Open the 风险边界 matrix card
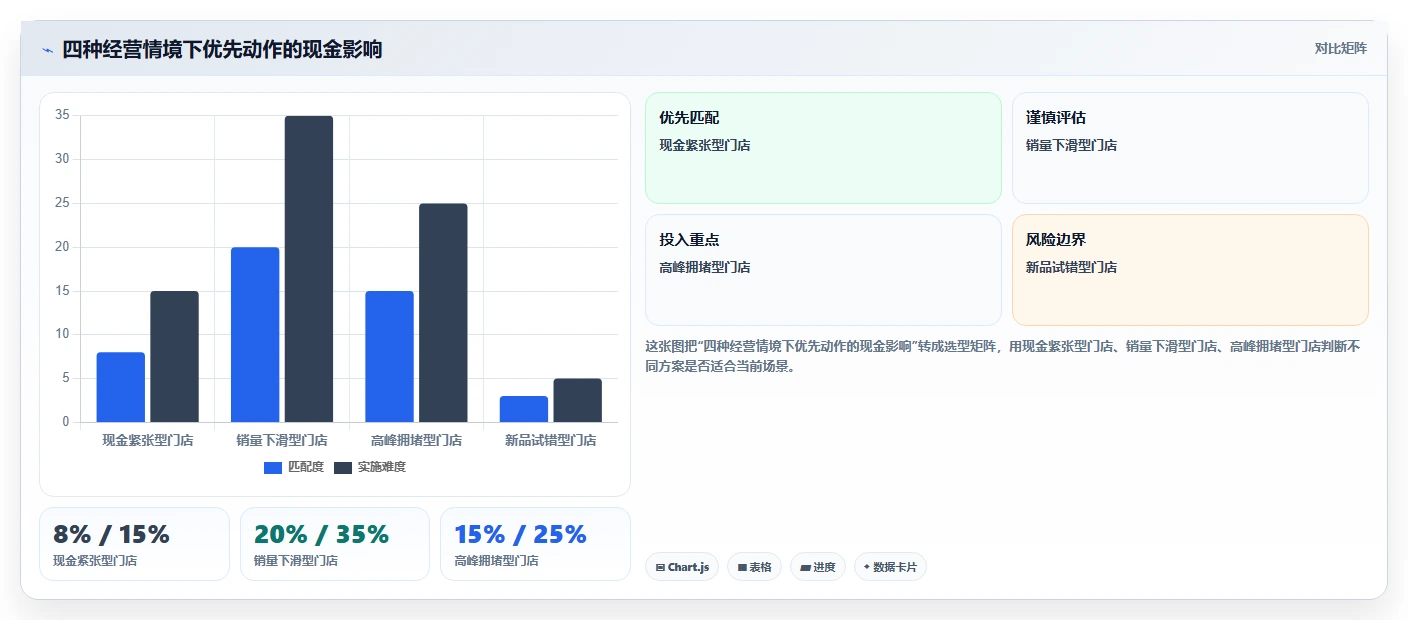1408x620 pixels. (x=1190, y=270)
